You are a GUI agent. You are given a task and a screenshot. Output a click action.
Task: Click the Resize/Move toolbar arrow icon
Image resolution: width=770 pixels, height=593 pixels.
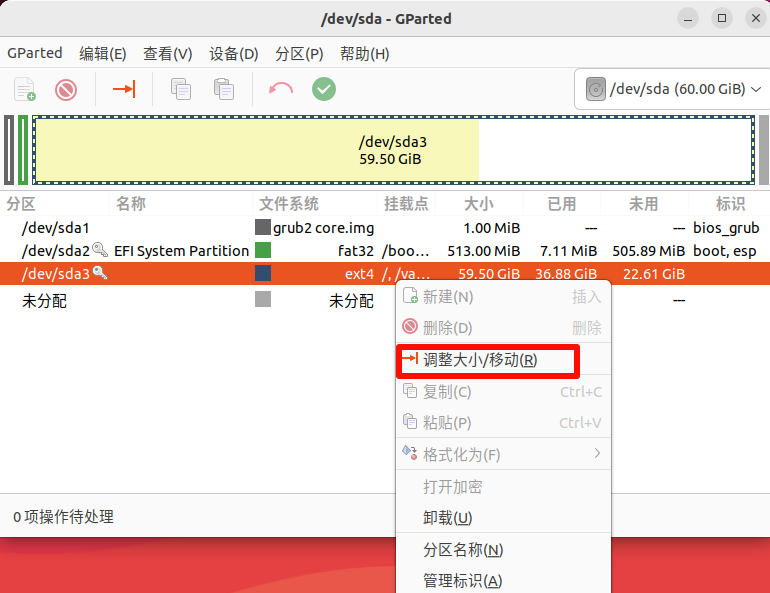tap(124, 89)
